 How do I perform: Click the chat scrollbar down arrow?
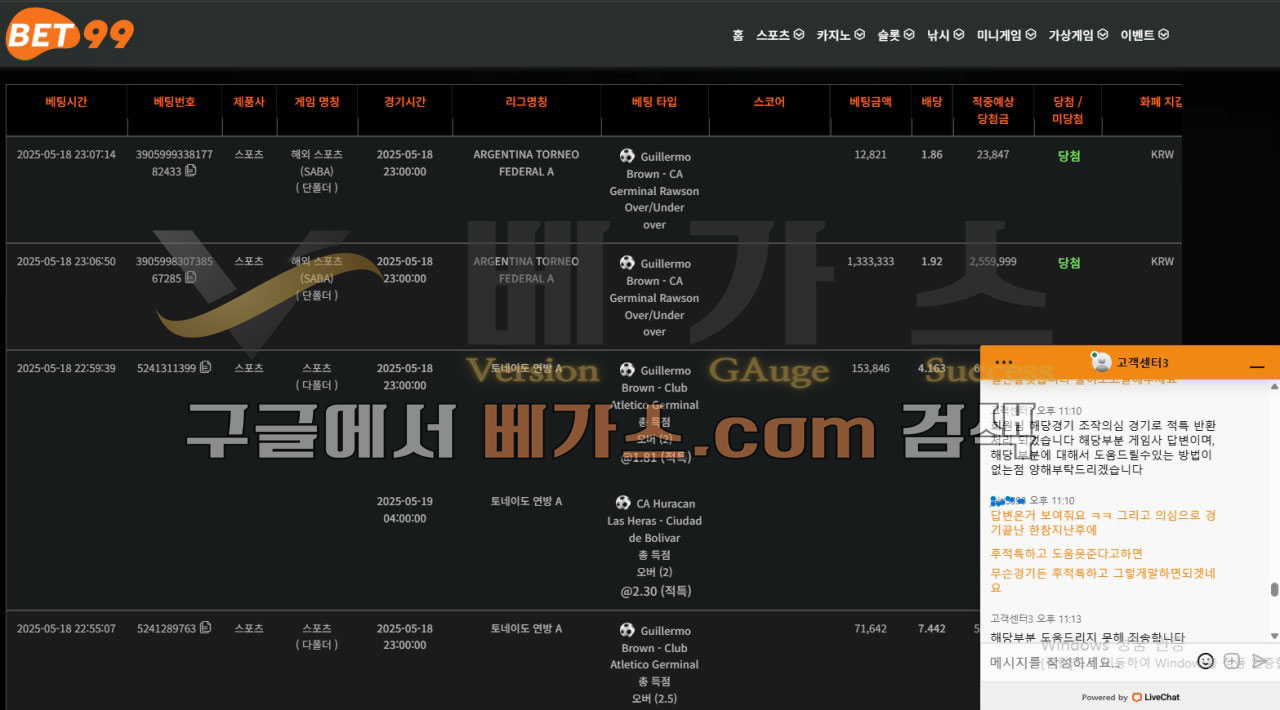point(1274,636)
